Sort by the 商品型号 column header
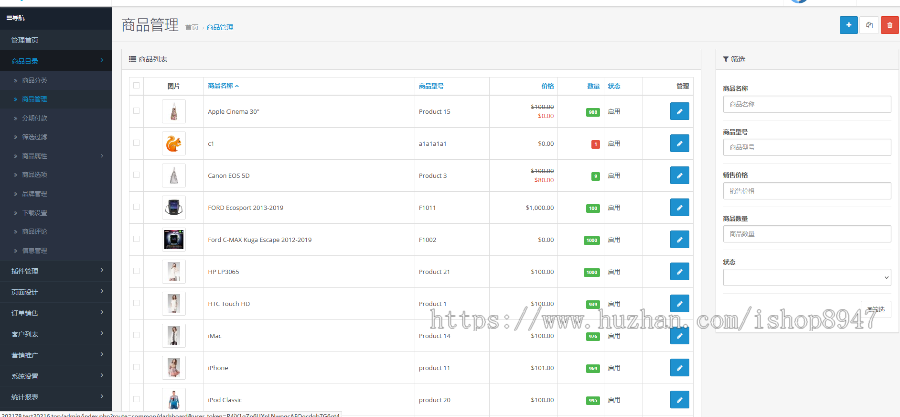 (430, 86)
